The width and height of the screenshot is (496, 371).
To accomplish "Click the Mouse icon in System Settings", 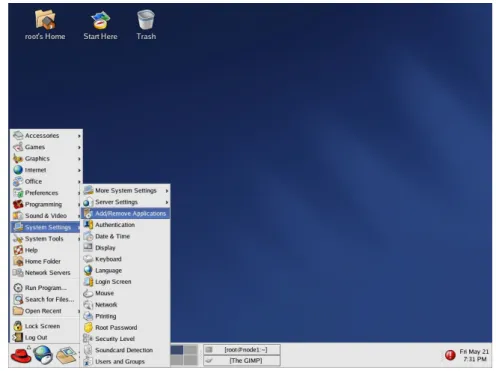I will pos(88,293).
